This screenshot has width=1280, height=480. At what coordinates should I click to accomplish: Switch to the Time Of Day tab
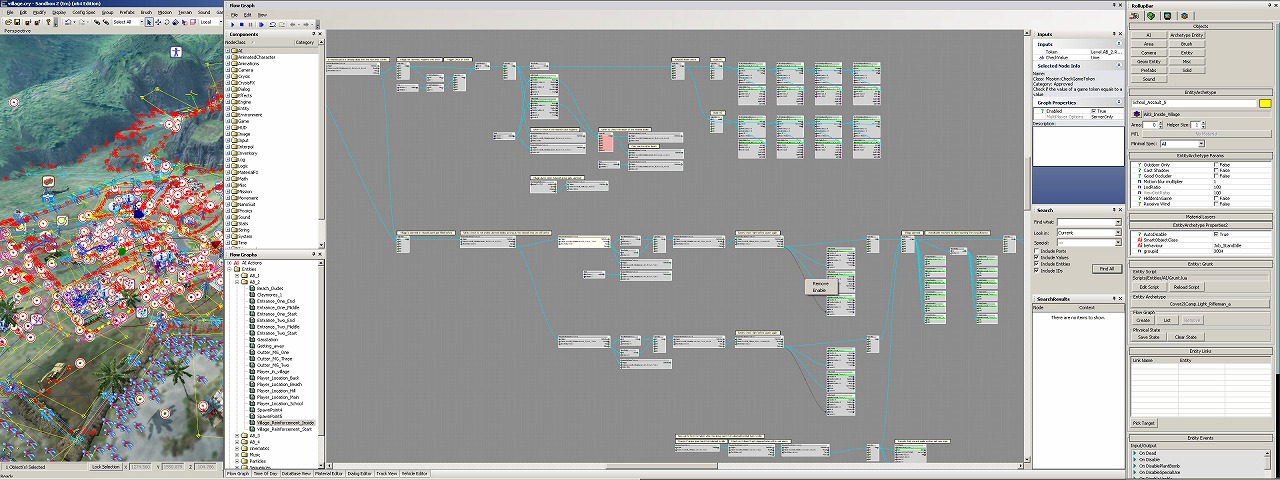(265, 473)
